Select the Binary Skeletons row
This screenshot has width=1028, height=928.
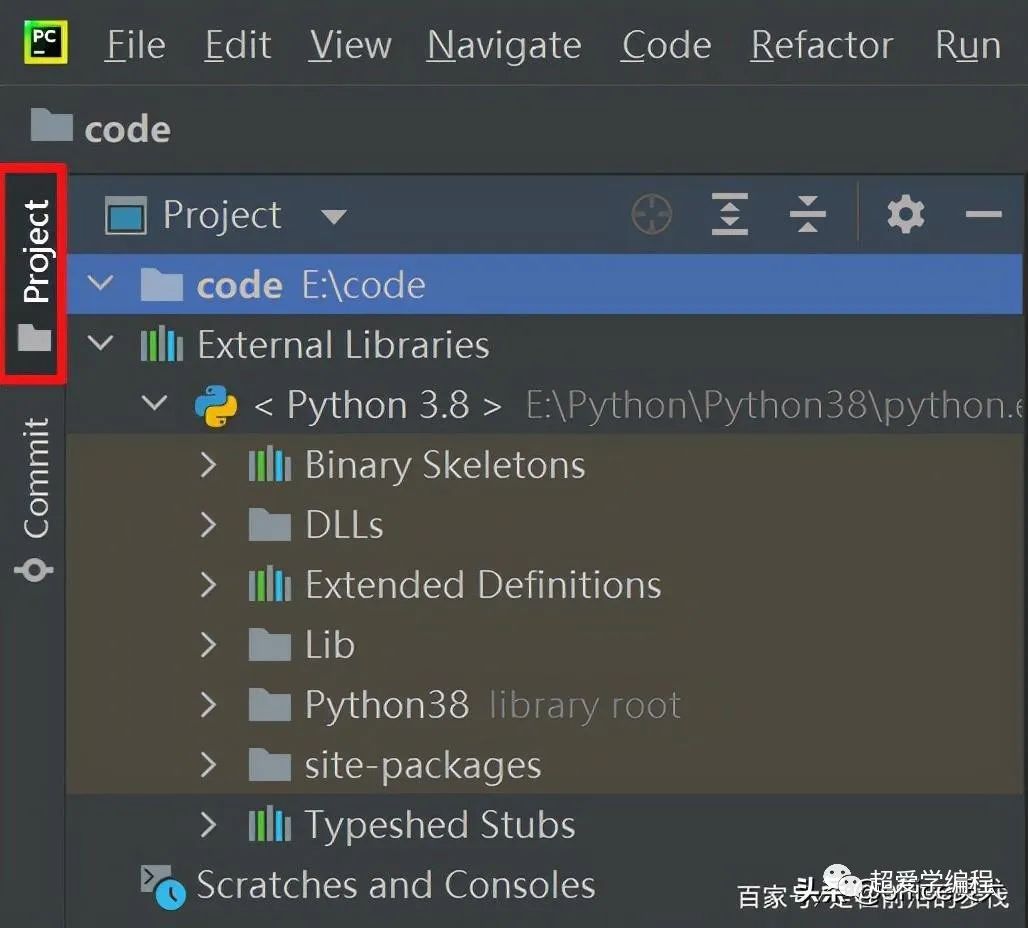[544, 464]
